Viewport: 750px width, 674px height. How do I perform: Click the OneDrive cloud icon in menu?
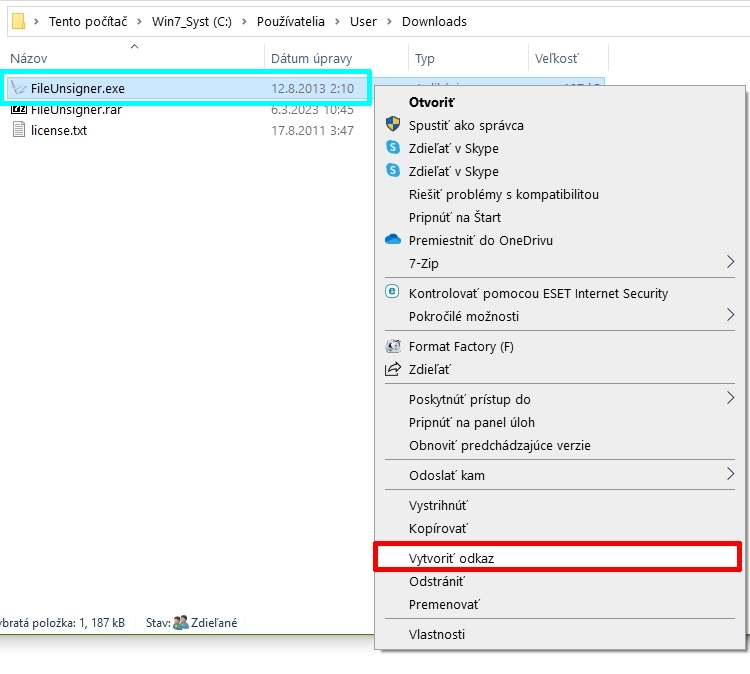[393, 240]
